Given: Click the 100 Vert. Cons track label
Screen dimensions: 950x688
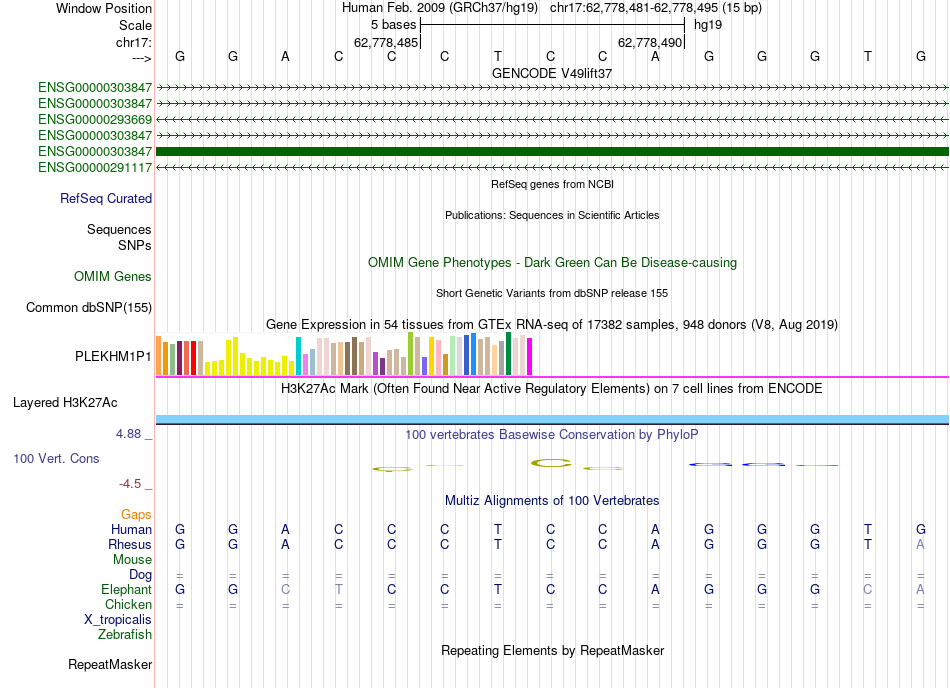Looking at the screenshot, I should (56, 458).
